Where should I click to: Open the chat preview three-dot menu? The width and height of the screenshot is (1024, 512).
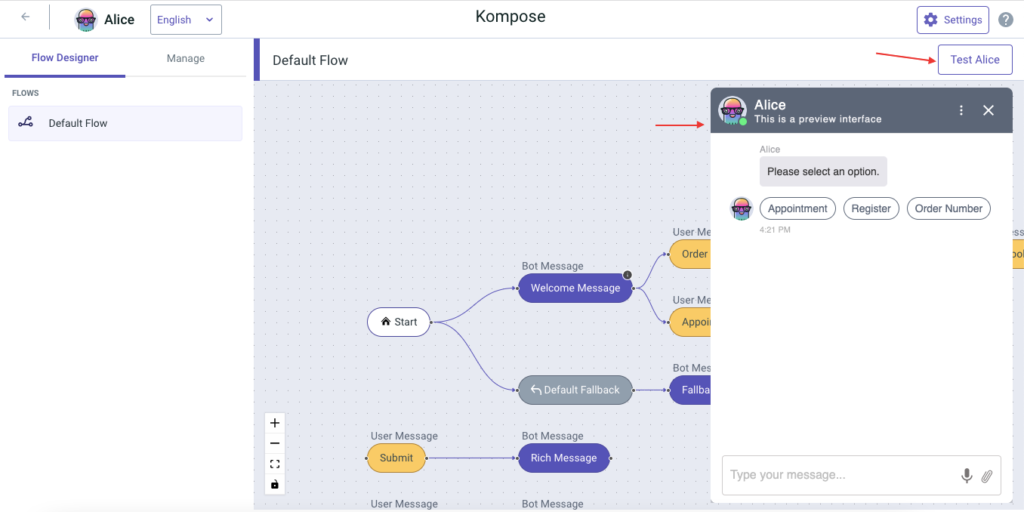(x=961, y=110)
